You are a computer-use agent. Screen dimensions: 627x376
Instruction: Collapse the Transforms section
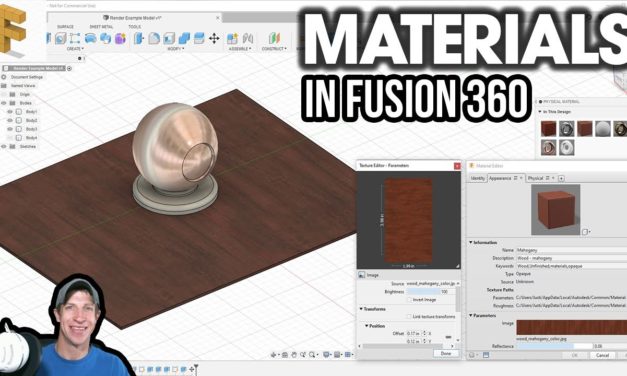[361, 309]
